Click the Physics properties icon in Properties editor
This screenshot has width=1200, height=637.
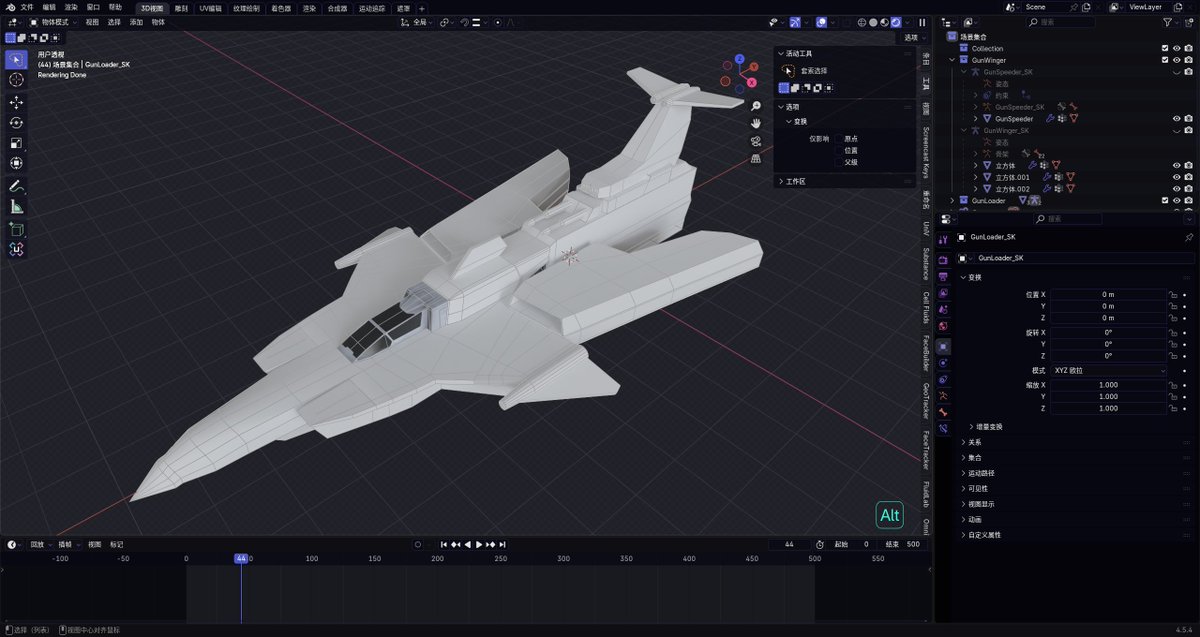pyautogui.click(x=945, y=380)
